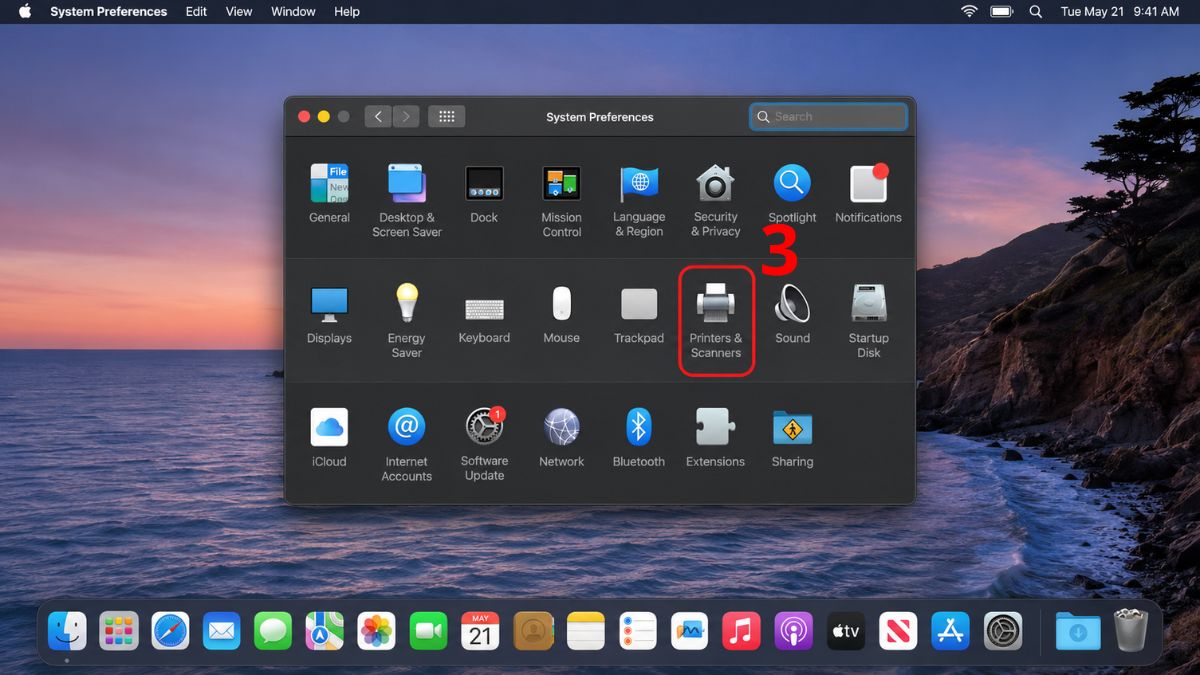
Task: Open Internet Accounts preferences
Action: [406, 445]
